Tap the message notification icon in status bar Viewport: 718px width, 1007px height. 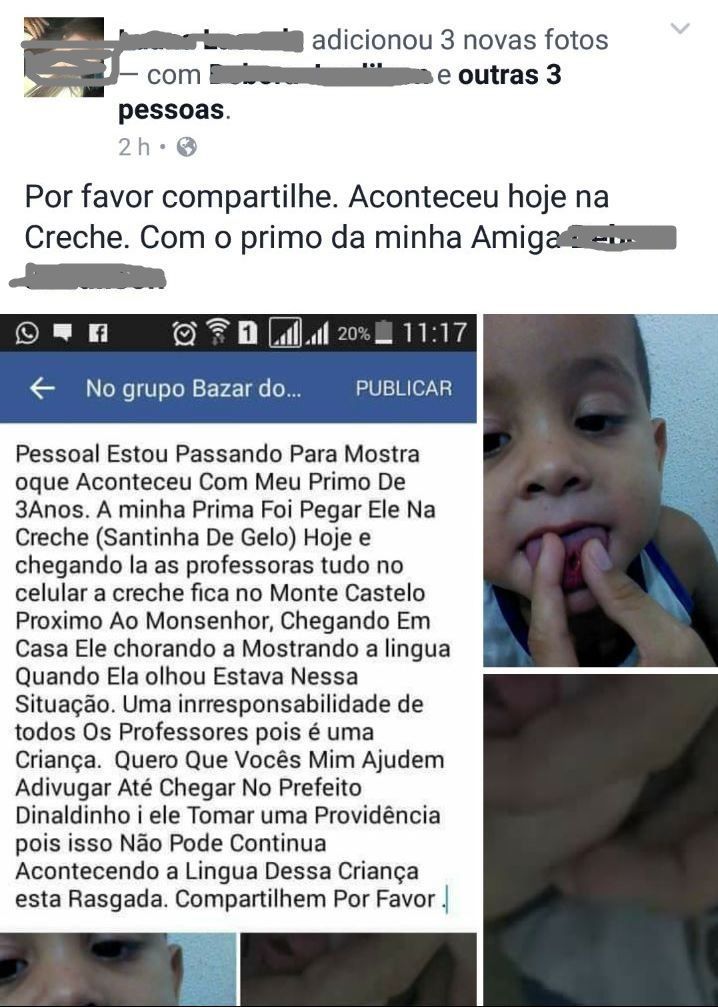(62, 333)
